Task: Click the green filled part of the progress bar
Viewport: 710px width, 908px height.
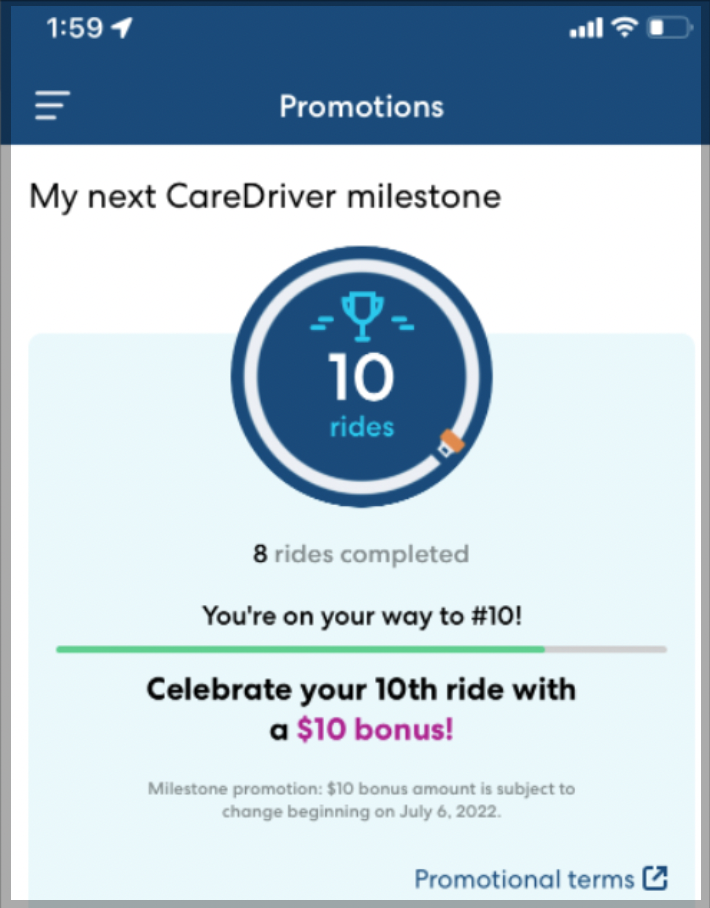Action: (300, 649)
